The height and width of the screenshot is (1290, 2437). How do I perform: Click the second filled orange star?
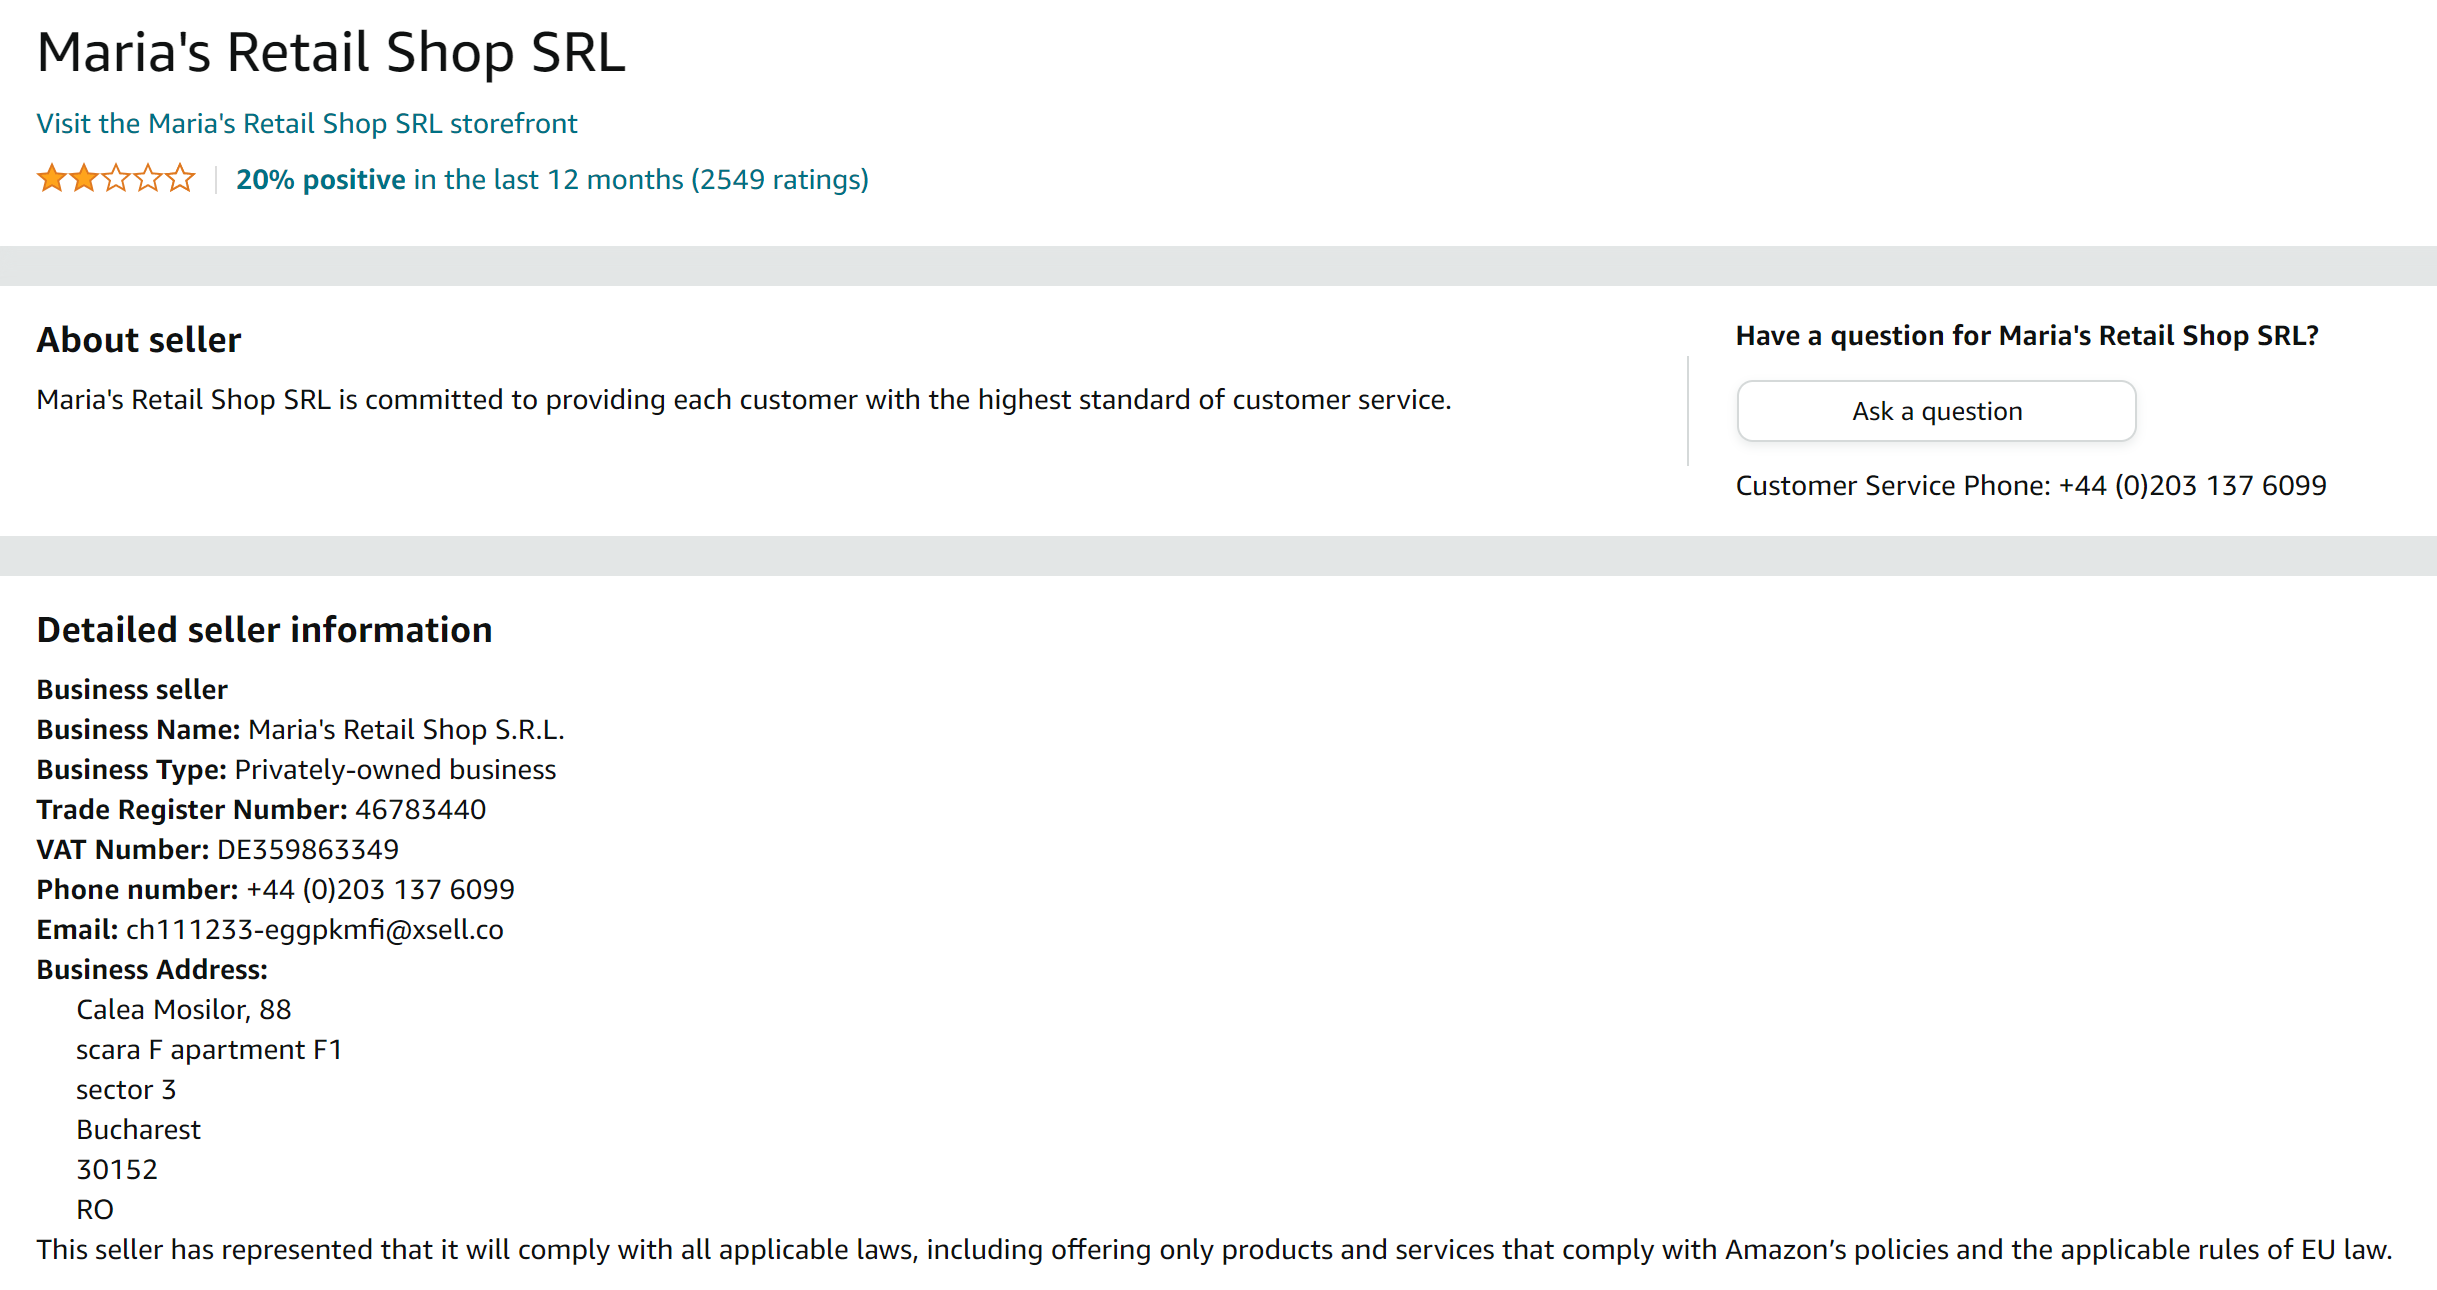pyautogui.click(x=84, y=178)
